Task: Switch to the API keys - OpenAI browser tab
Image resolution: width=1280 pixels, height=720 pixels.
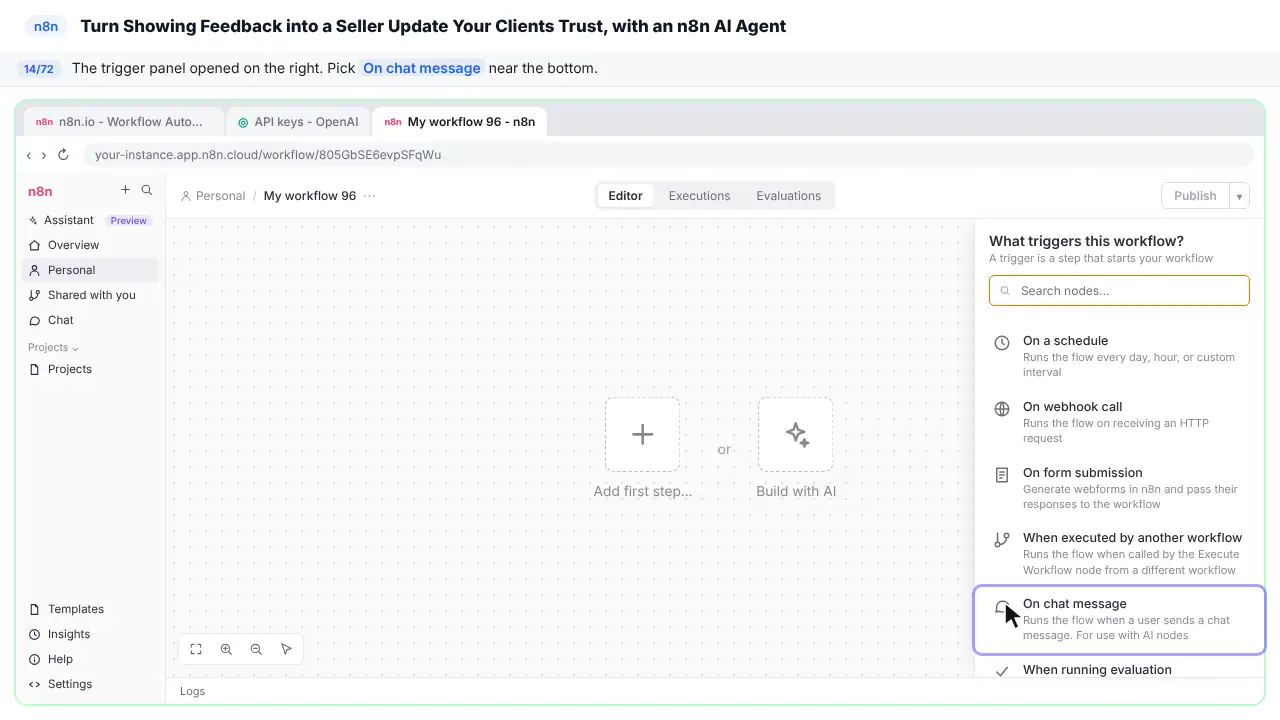Action: coord(298,122)
